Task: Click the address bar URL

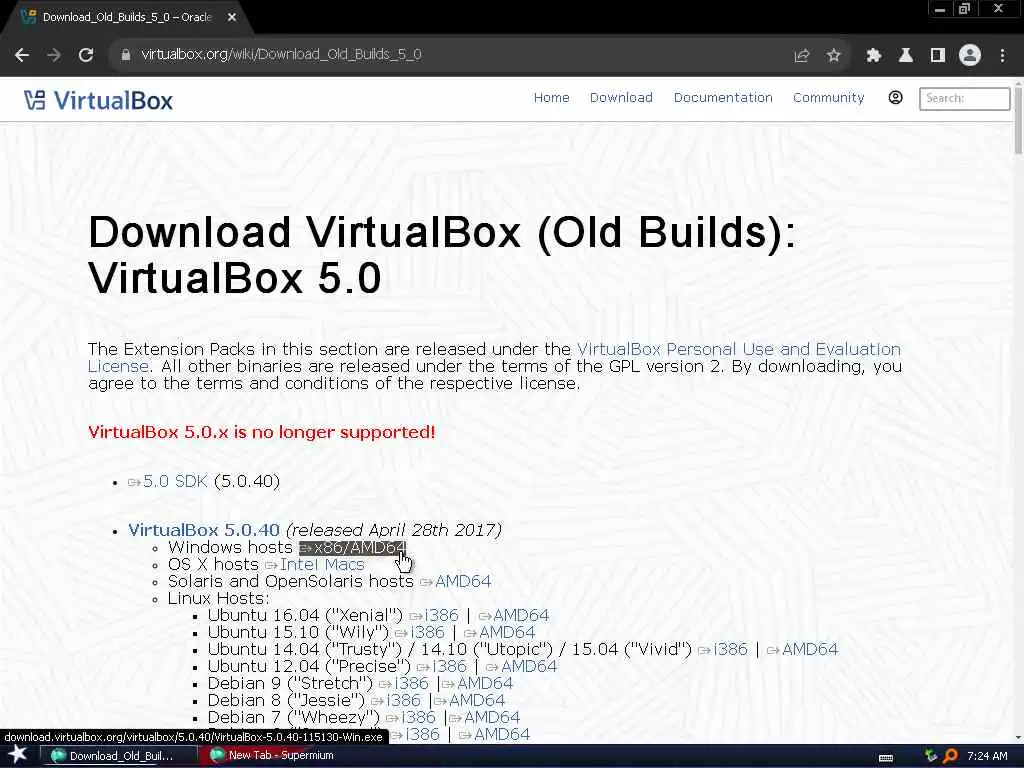Action: coord(281,54)
